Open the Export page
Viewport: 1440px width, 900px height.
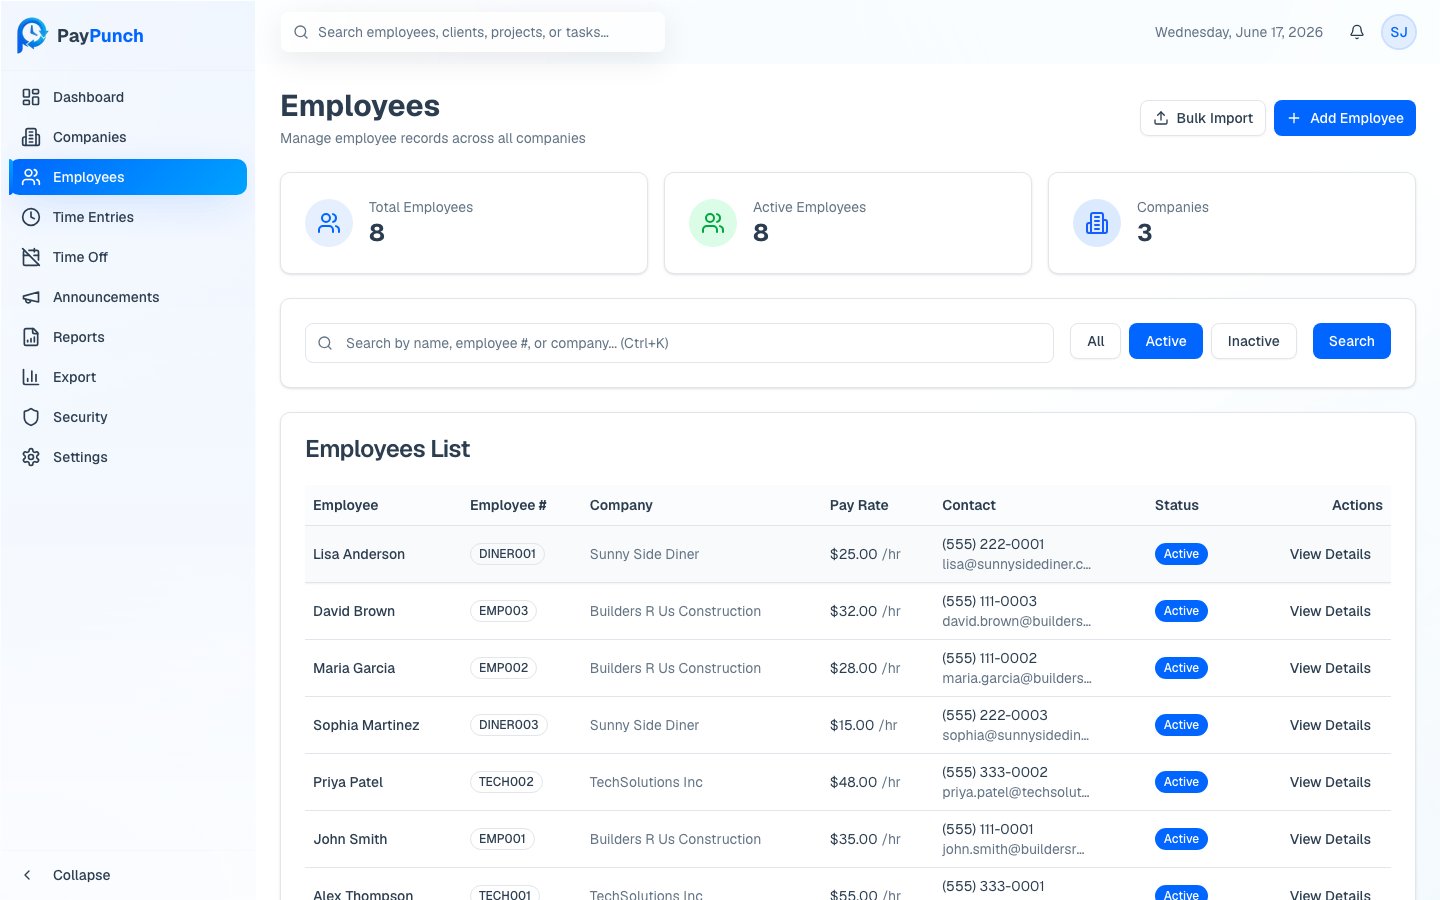pos(128,377)
